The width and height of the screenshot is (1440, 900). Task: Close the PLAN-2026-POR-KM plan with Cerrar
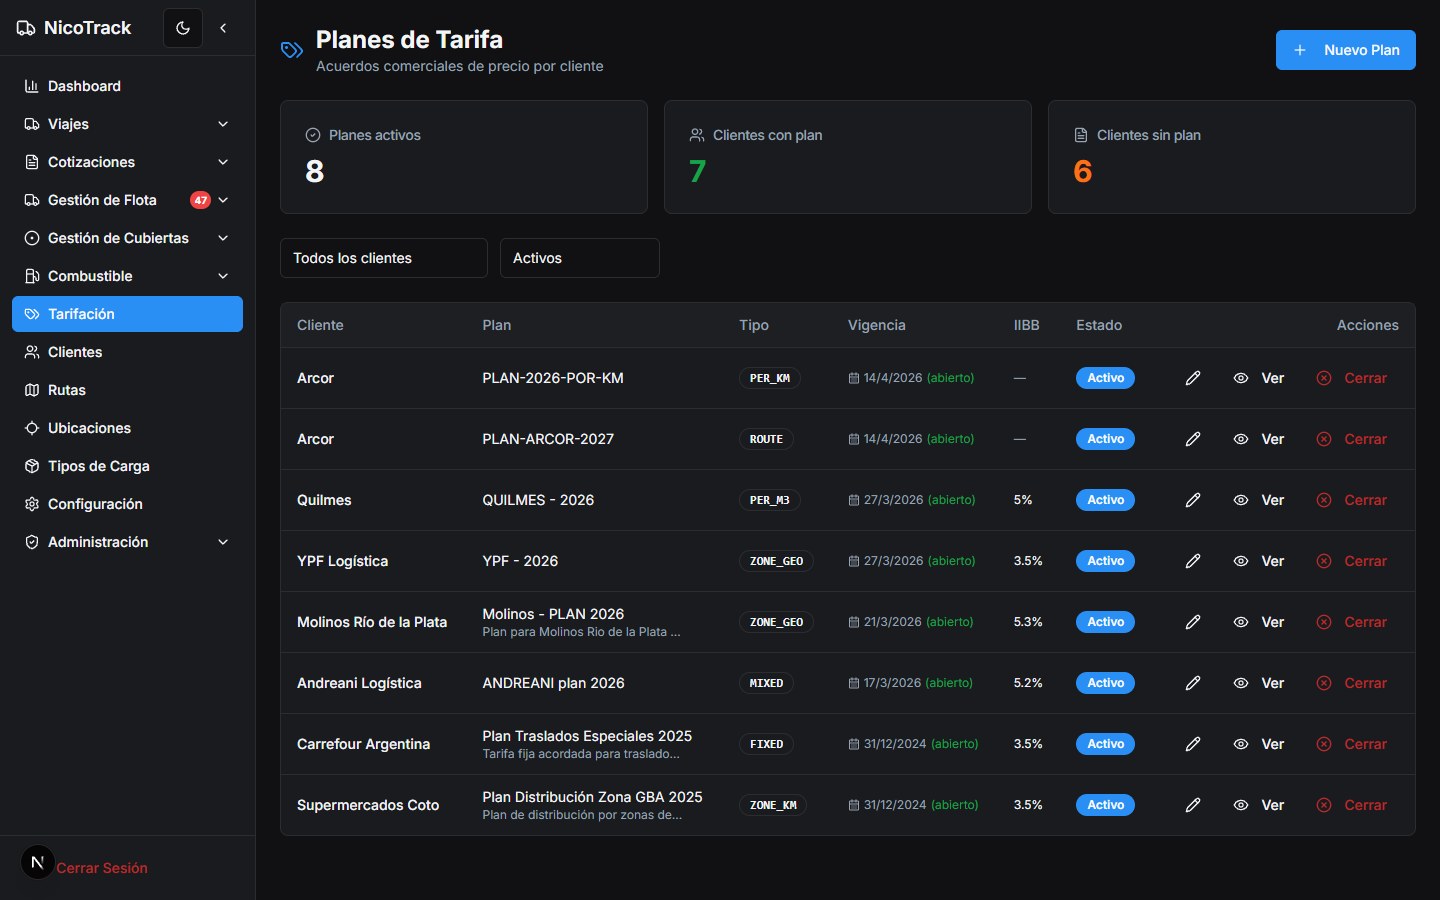[x=1352, y=378]
